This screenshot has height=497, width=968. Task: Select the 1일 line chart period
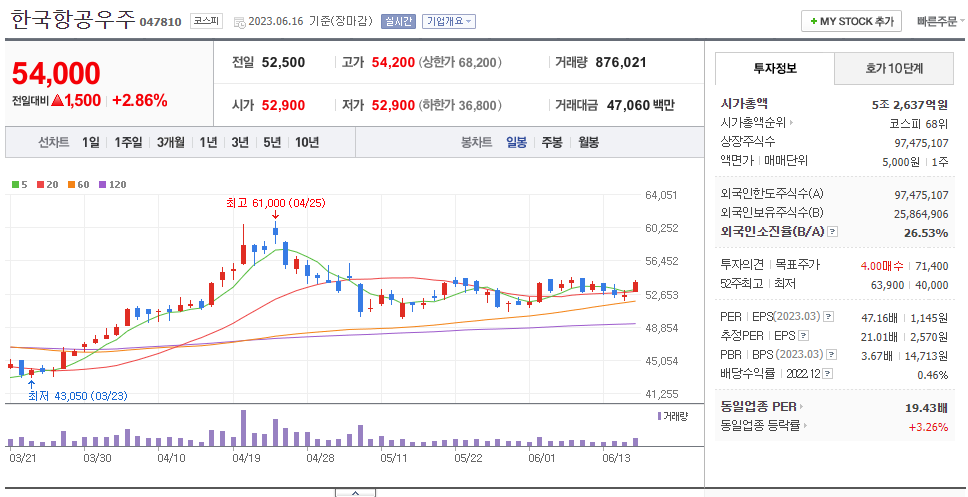click(x=90, y=143)
